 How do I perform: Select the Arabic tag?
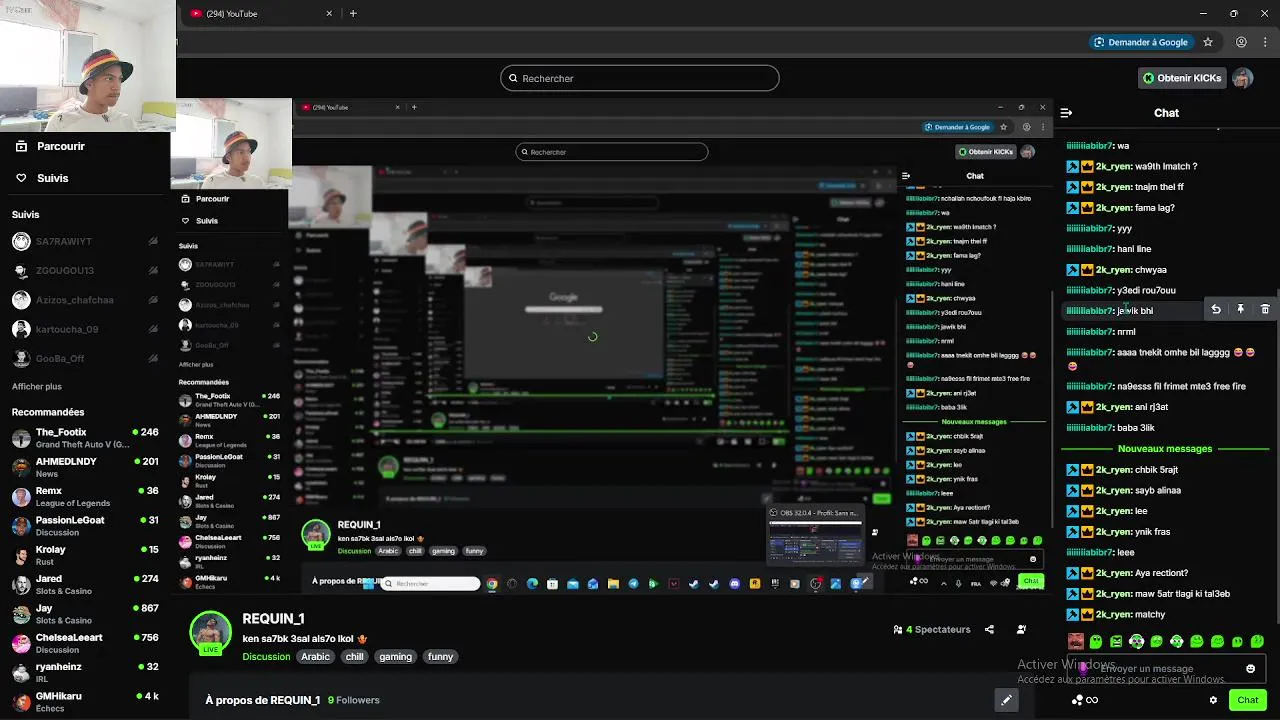(315, 657)
